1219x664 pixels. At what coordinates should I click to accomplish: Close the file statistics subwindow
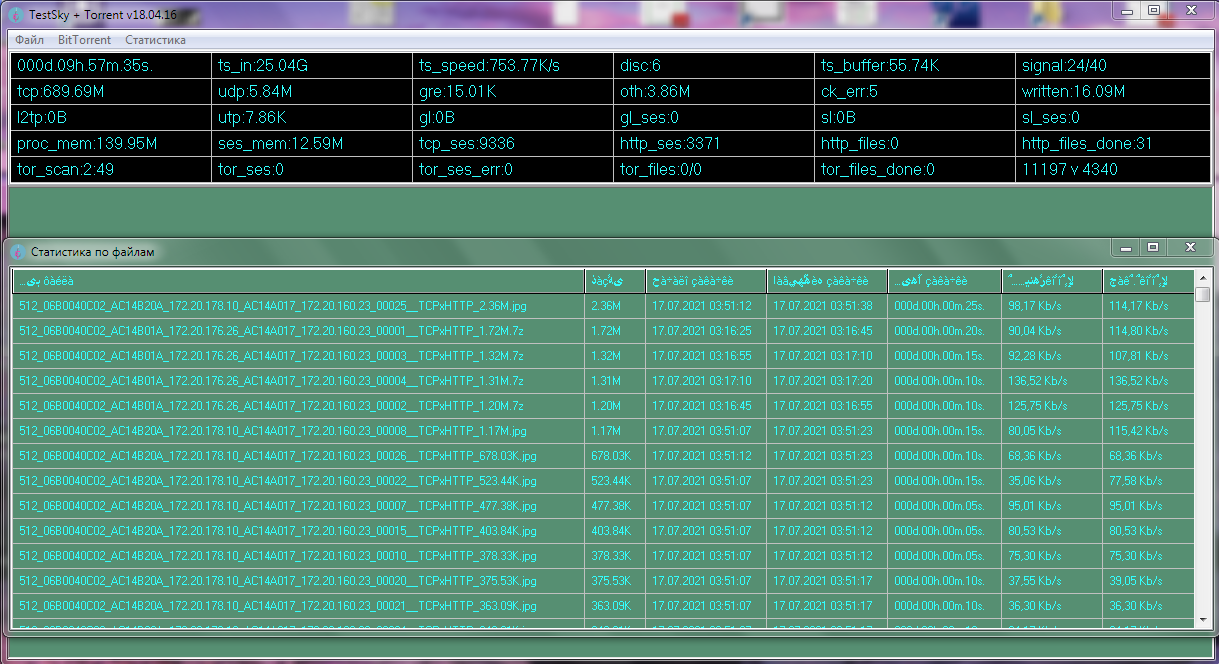1189,247
